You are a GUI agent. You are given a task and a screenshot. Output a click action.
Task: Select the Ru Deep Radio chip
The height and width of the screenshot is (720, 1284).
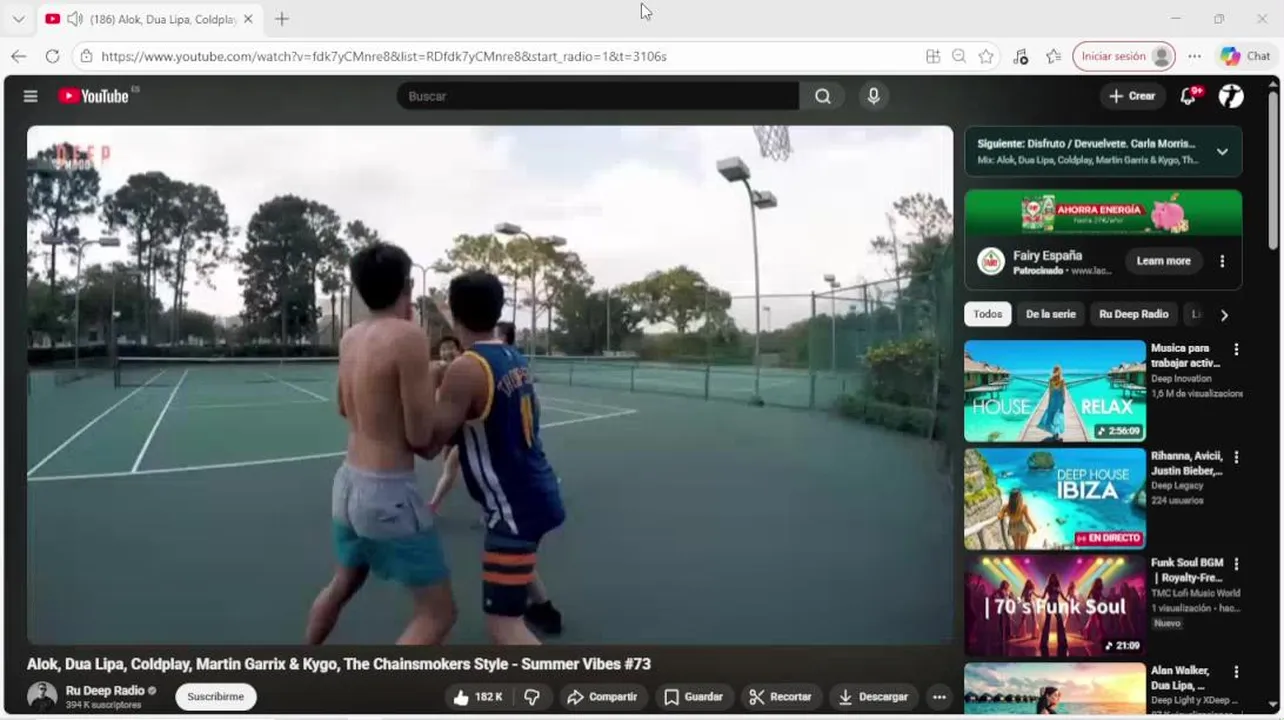pyautogui.click(x=1134, y=314)
